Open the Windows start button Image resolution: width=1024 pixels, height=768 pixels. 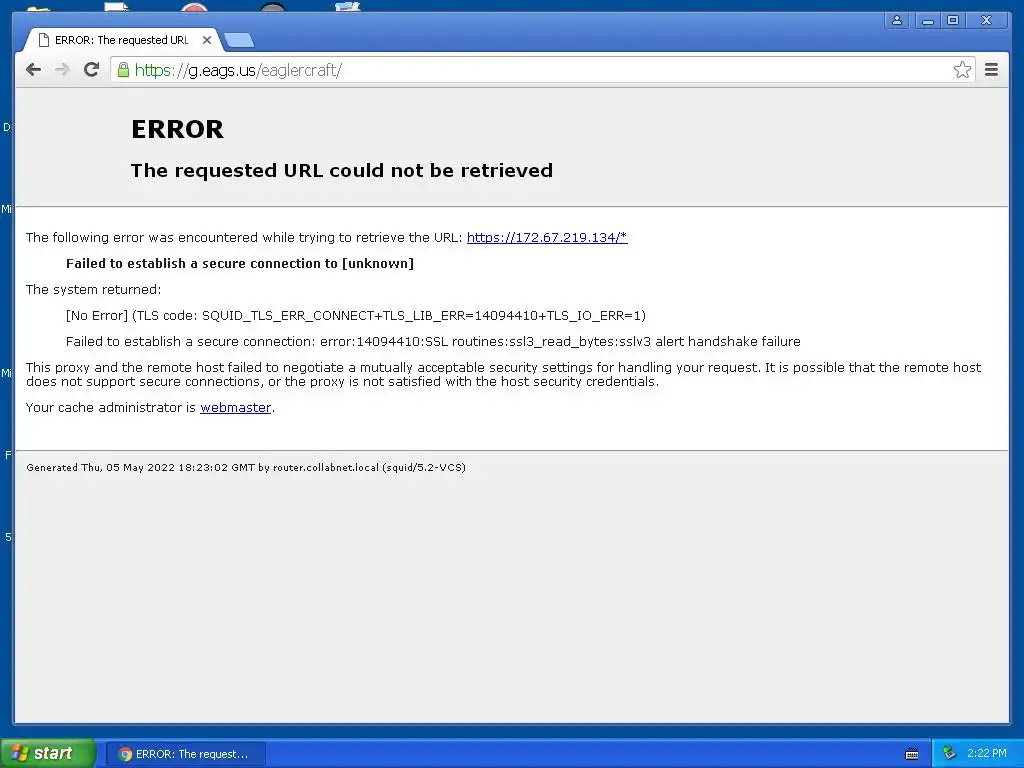(x=48, y=754)
